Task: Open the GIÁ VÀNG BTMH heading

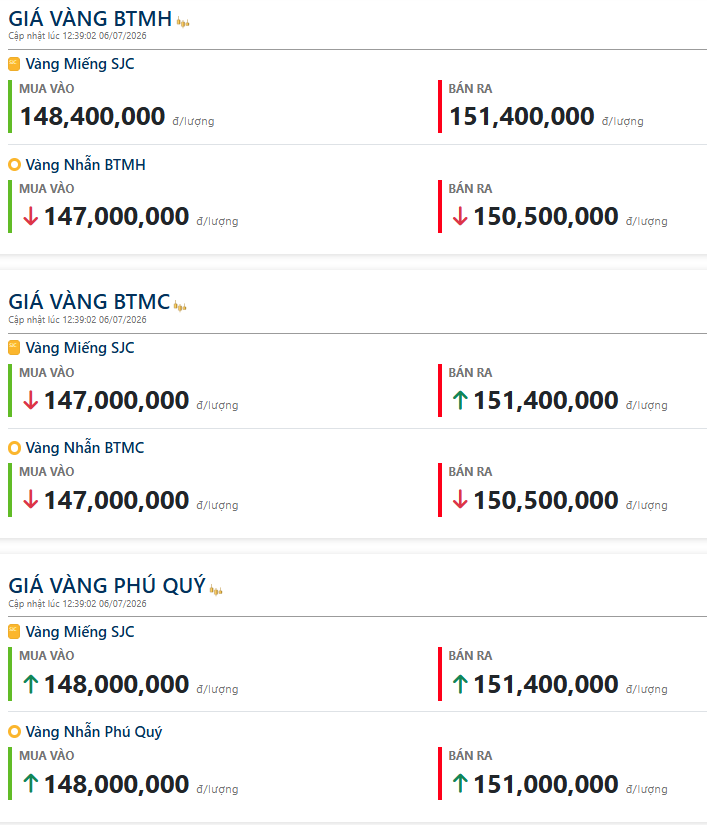Action: coord(90,19)
